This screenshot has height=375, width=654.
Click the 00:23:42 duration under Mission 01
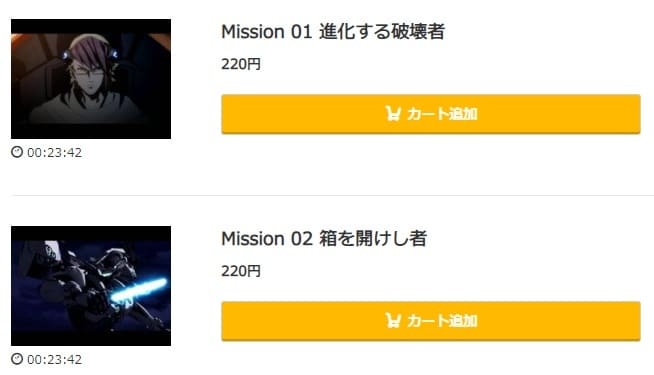[x=55, y=152]
